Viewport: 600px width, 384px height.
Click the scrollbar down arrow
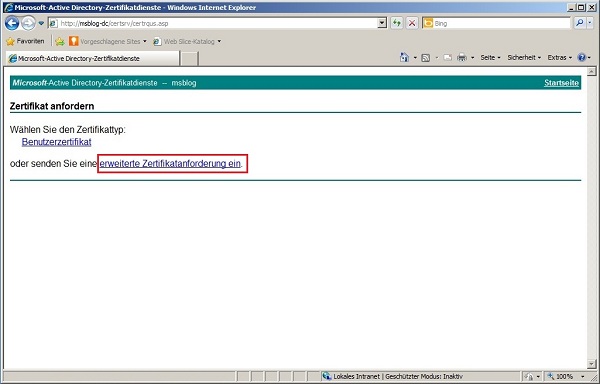pyautogui.click(x=591, y=364)
